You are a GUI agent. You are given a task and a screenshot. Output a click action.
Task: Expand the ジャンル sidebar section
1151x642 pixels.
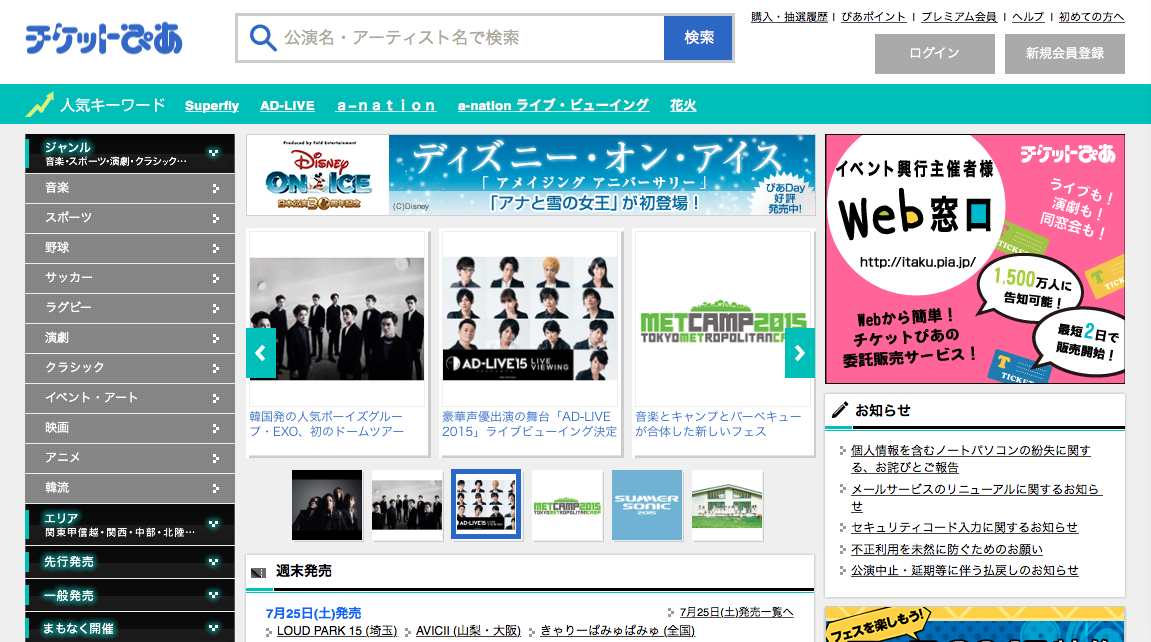tap(130, 153)
